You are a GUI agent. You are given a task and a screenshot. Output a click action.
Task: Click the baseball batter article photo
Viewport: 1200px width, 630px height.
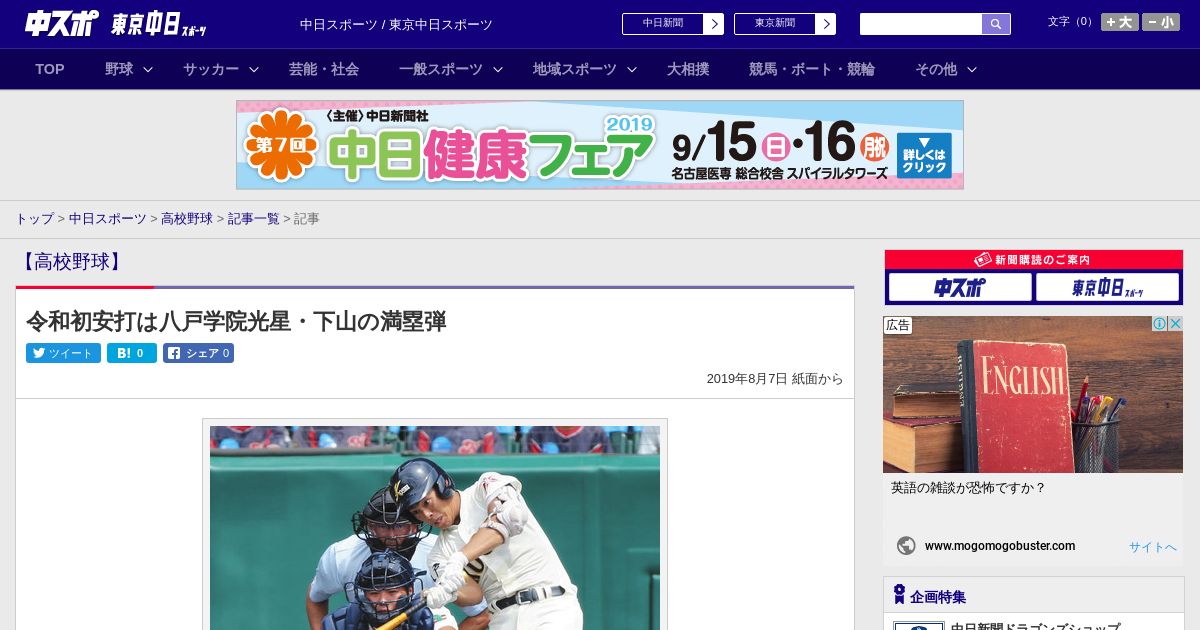coord(435,528)
